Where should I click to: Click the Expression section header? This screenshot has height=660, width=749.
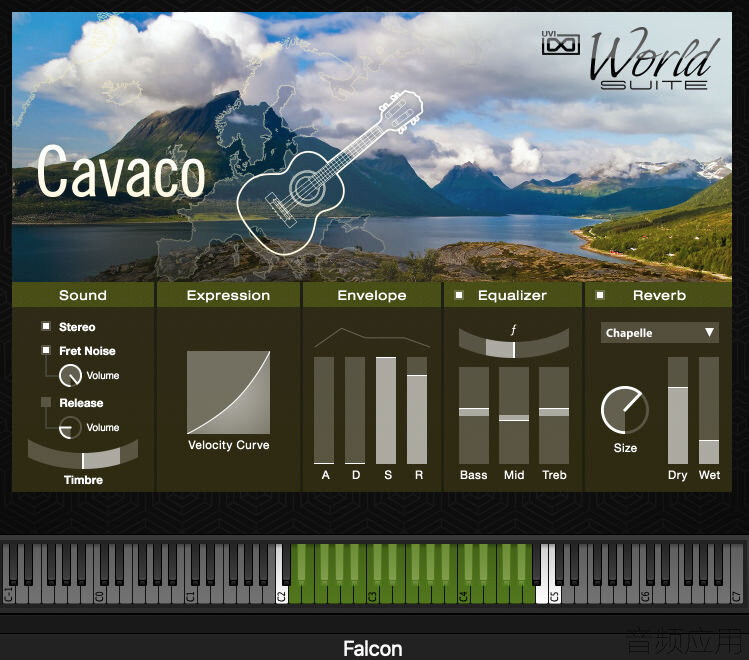click(x=228, y=295)
